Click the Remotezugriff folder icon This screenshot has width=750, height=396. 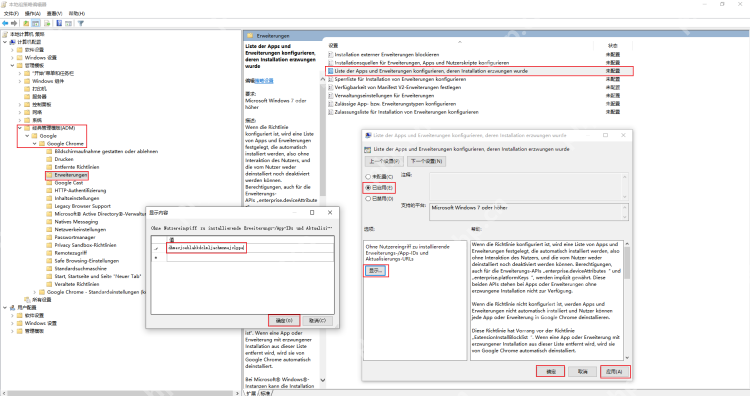tap(49, 253)
